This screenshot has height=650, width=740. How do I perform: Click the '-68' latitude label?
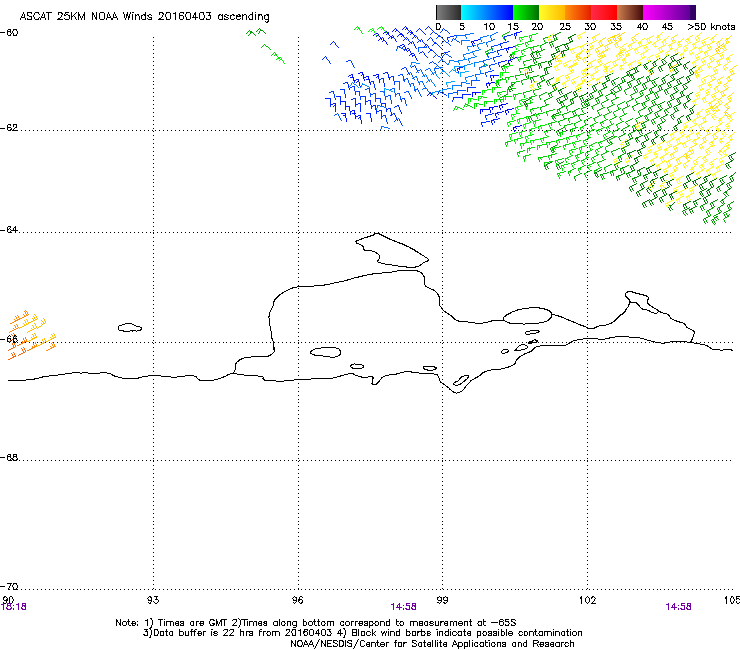[9, 458]
